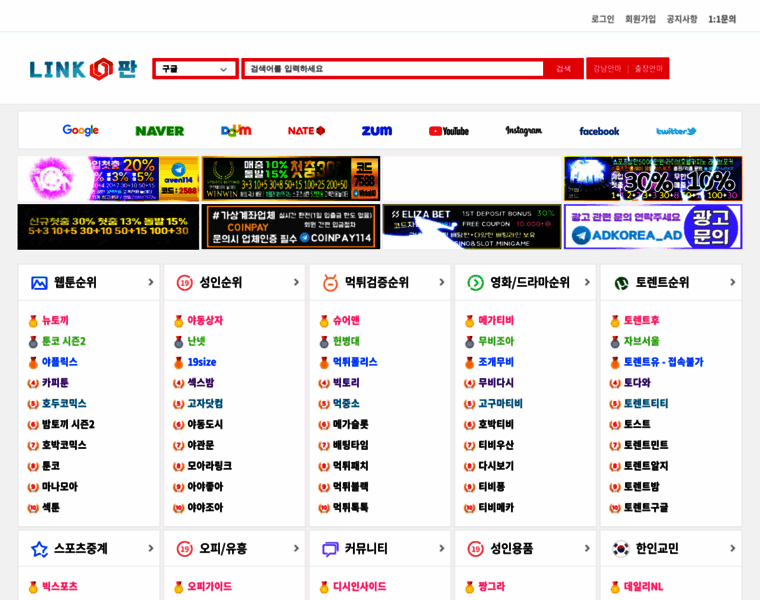
Task: Expand the 웹툰순위 section arrow
Action: 151,282
